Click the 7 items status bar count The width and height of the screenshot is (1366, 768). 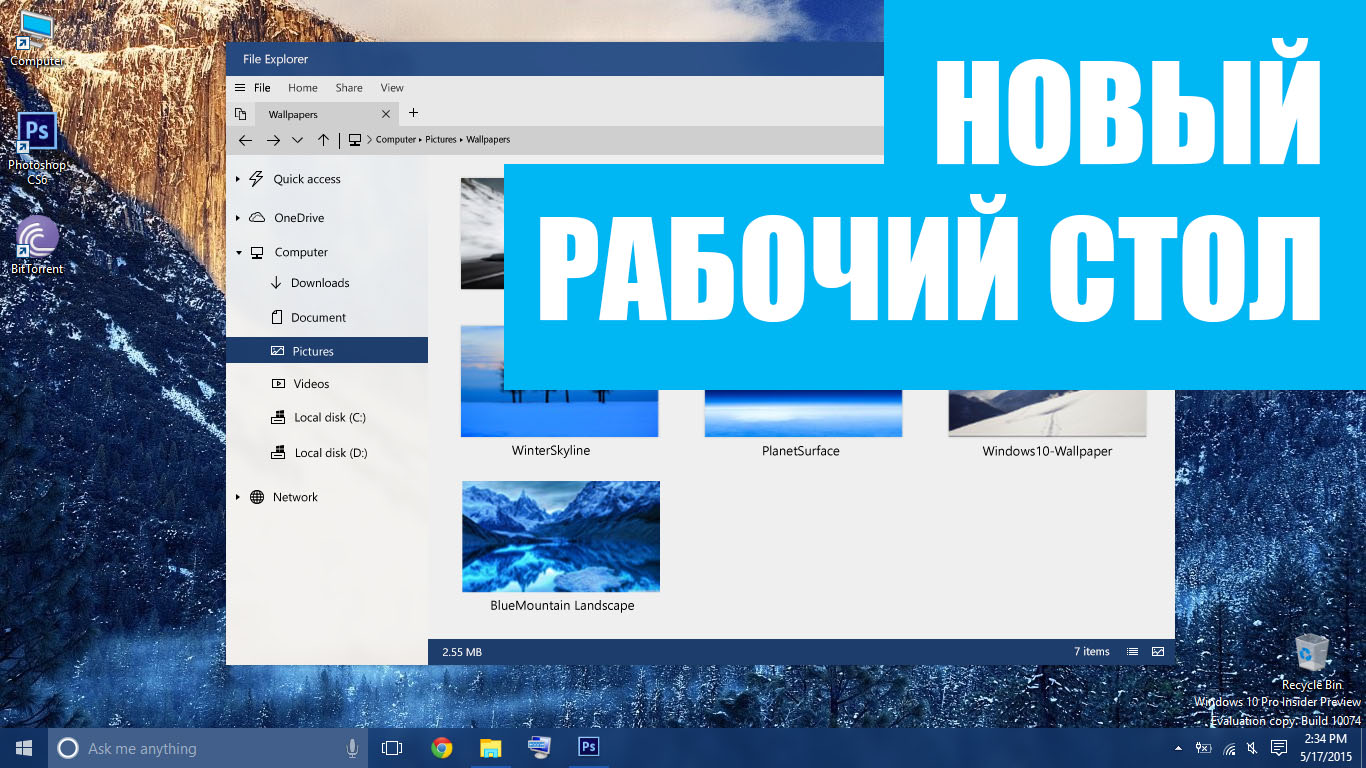point(1092,652)
